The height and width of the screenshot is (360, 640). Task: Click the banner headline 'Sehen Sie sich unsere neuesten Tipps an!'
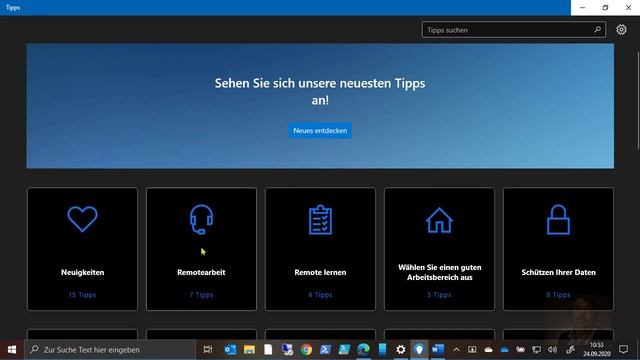320,91
